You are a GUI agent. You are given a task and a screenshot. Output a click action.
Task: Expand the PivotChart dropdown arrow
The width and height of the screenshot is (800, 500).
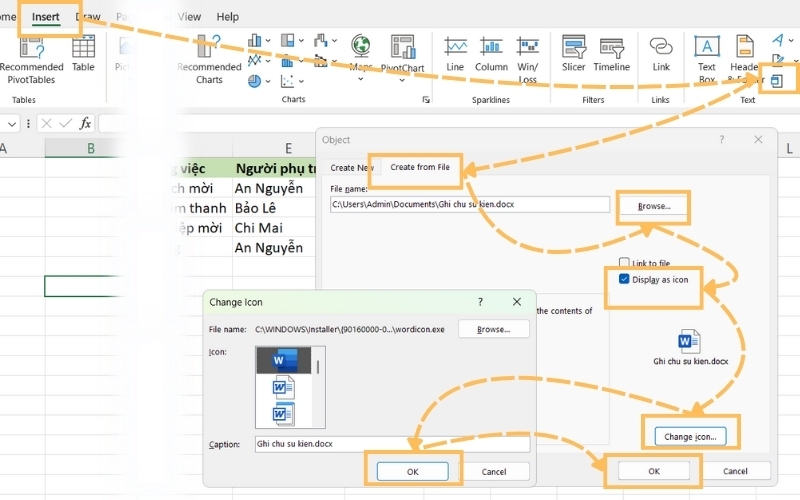[402, 79]
